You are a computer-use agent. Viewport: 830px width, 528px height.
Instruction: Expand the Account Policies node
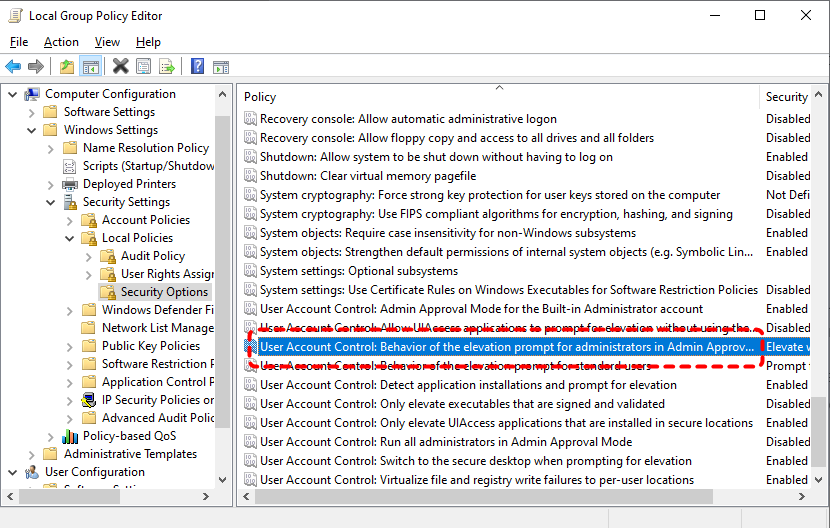coord(69,220)
